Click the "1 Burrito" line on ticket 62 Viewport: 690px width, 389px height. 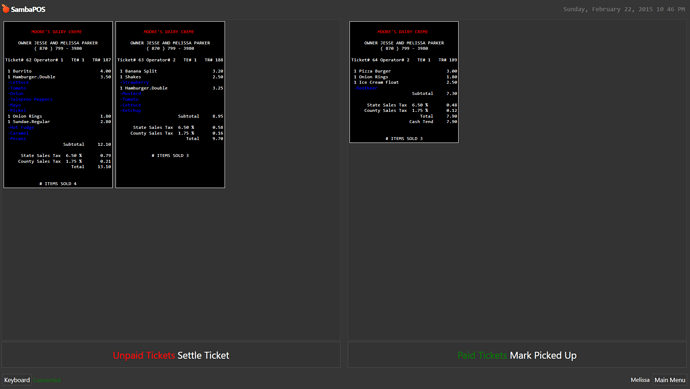point(59,71)
